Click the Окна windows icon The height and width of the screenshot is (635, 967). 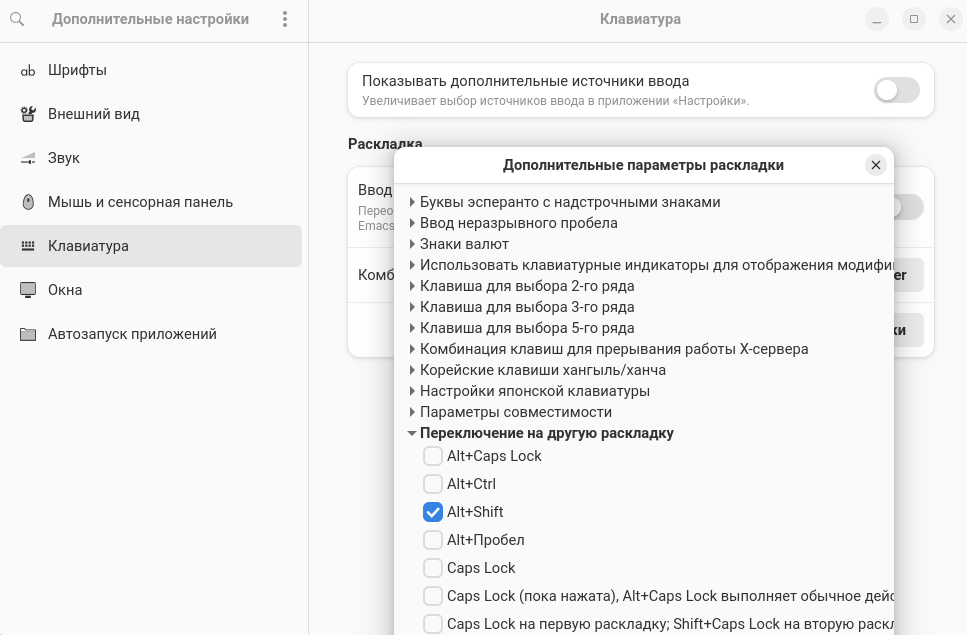(x=28, y=290)
